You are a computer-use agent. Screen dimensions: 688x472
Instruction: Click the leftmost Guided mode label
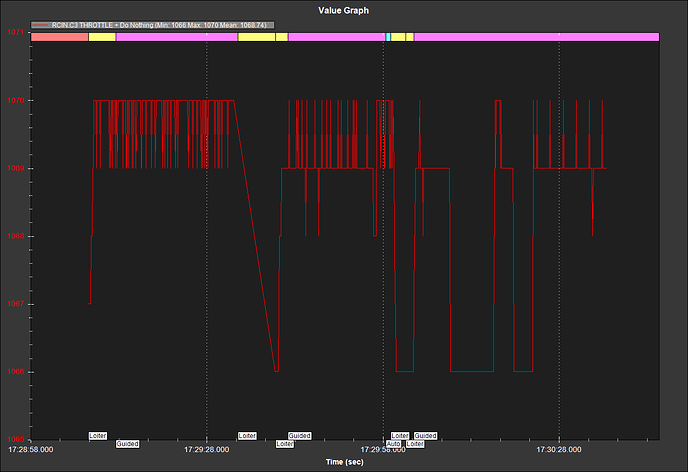point(127,443)
